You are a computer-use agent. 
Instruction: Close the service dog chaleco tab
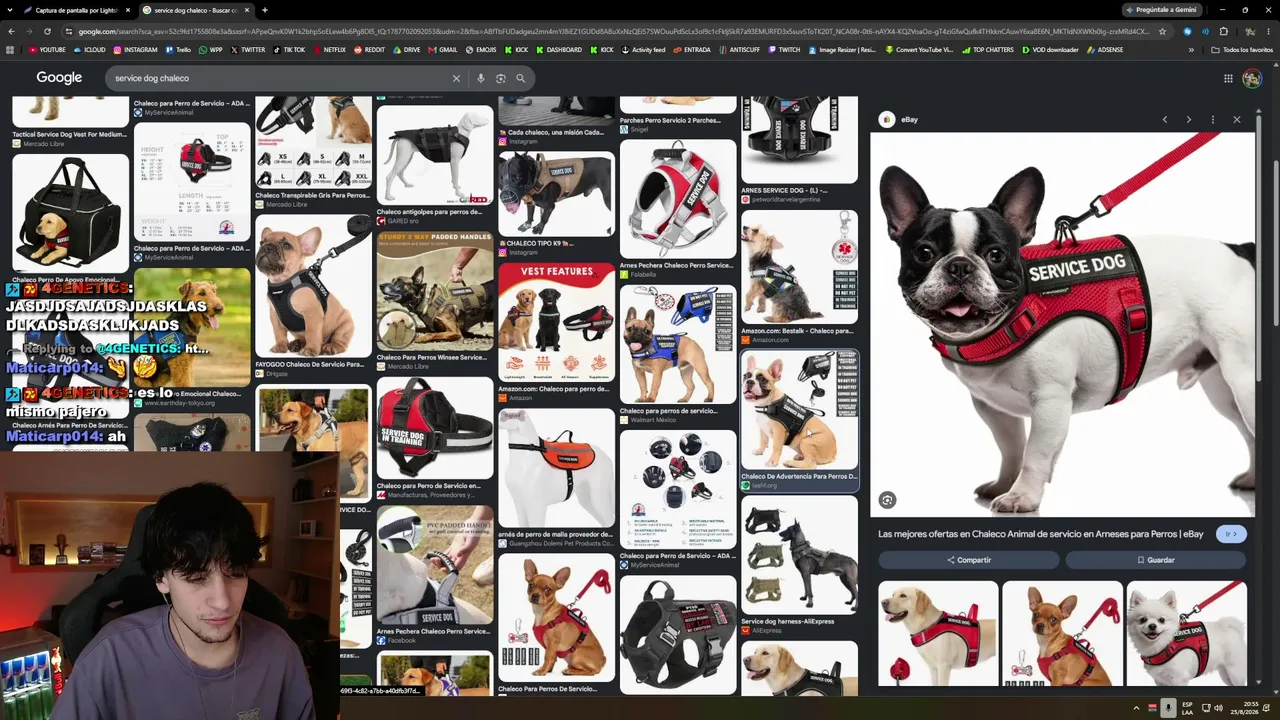coord(247,10)
